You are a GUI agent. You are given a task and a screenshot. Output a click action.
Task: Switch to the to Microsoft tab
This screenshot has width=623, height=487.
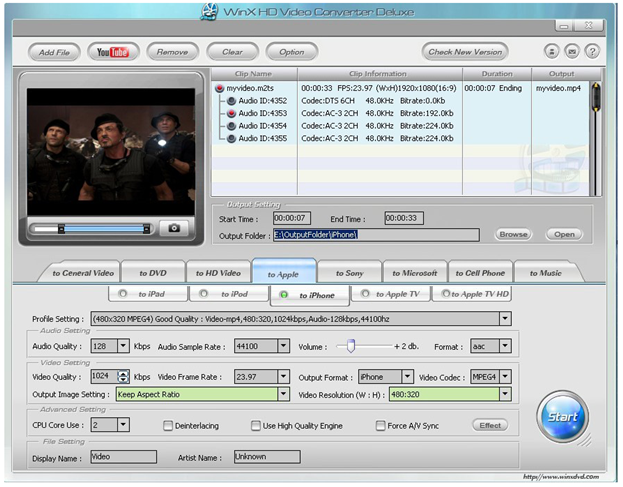(414, 273)
